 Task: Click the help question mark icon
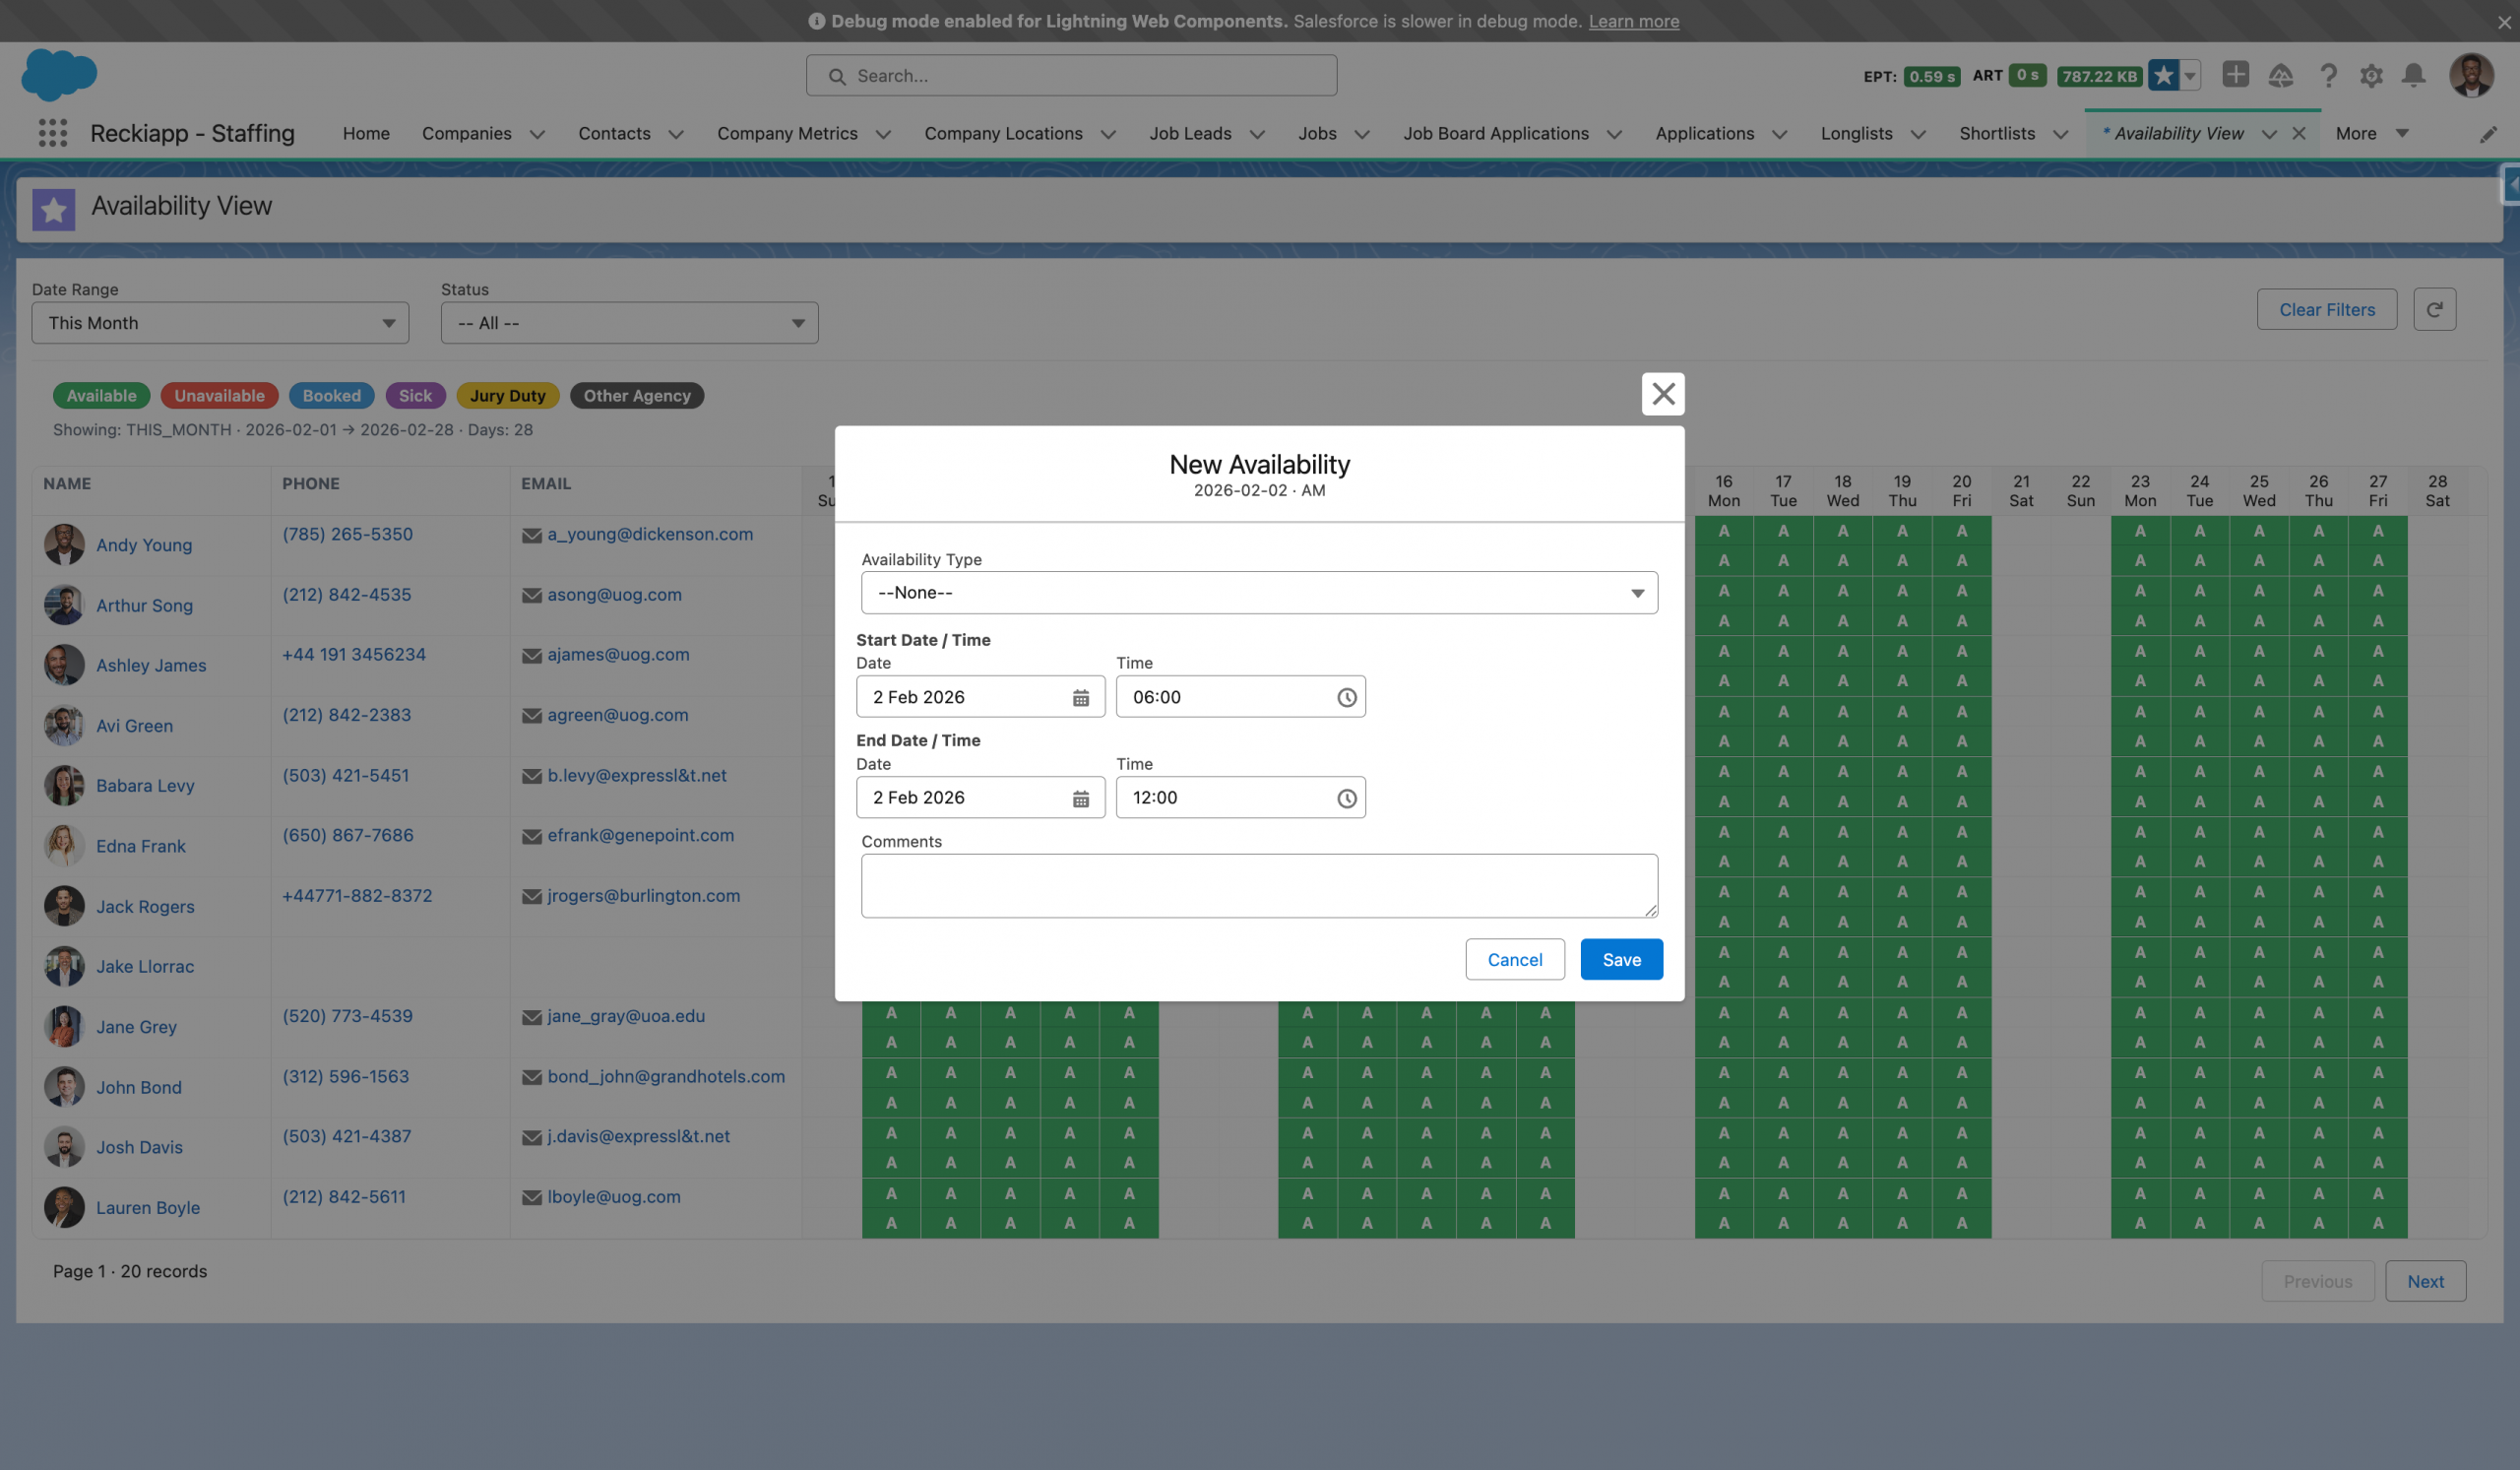click(2327, 75)
